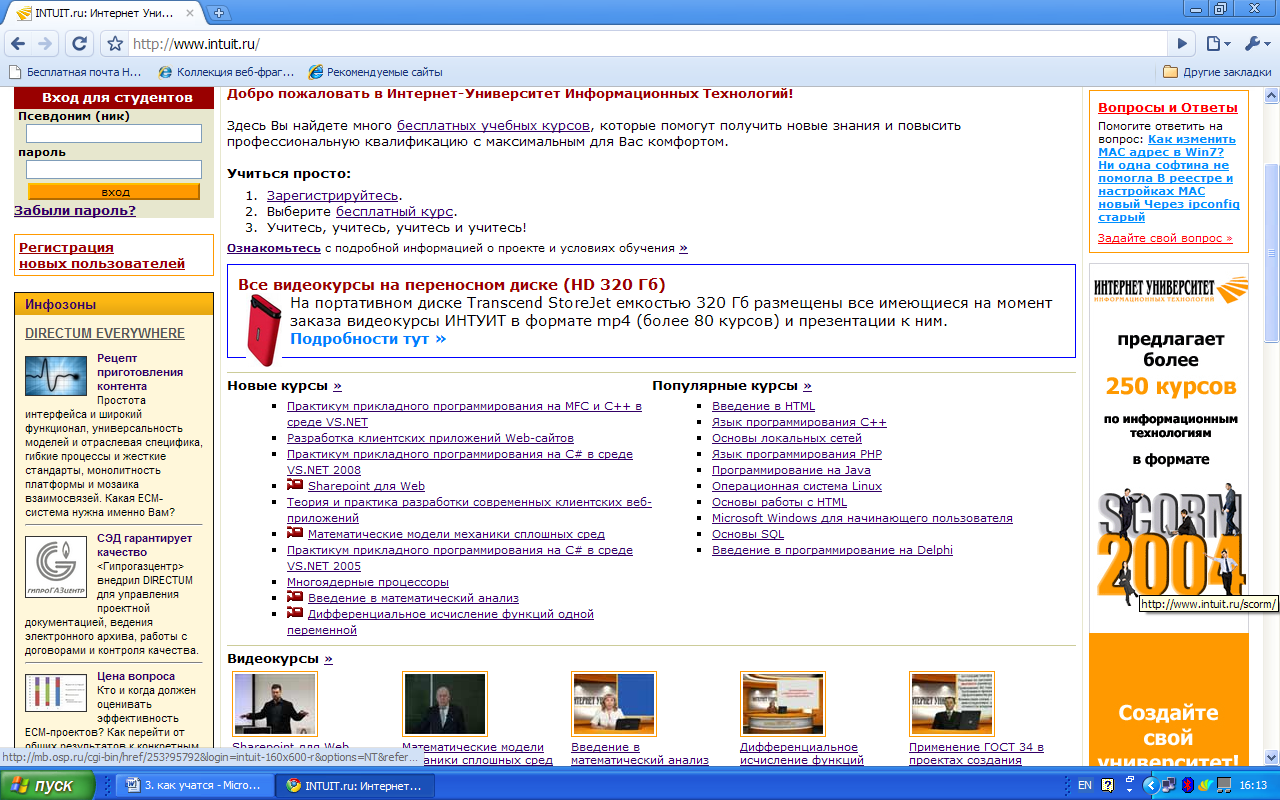Open бесплатных учебных курсов link
Screen dimensions: 1280x800
[x=493, y=125]
